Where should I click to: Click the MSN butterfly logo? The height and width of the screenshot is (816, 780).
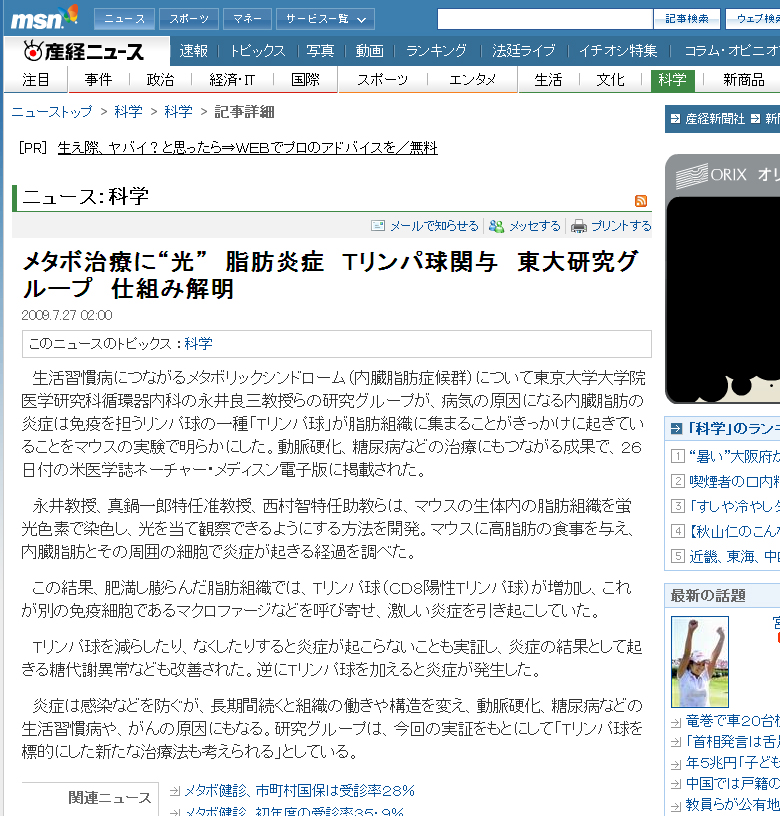pos(44,17)
